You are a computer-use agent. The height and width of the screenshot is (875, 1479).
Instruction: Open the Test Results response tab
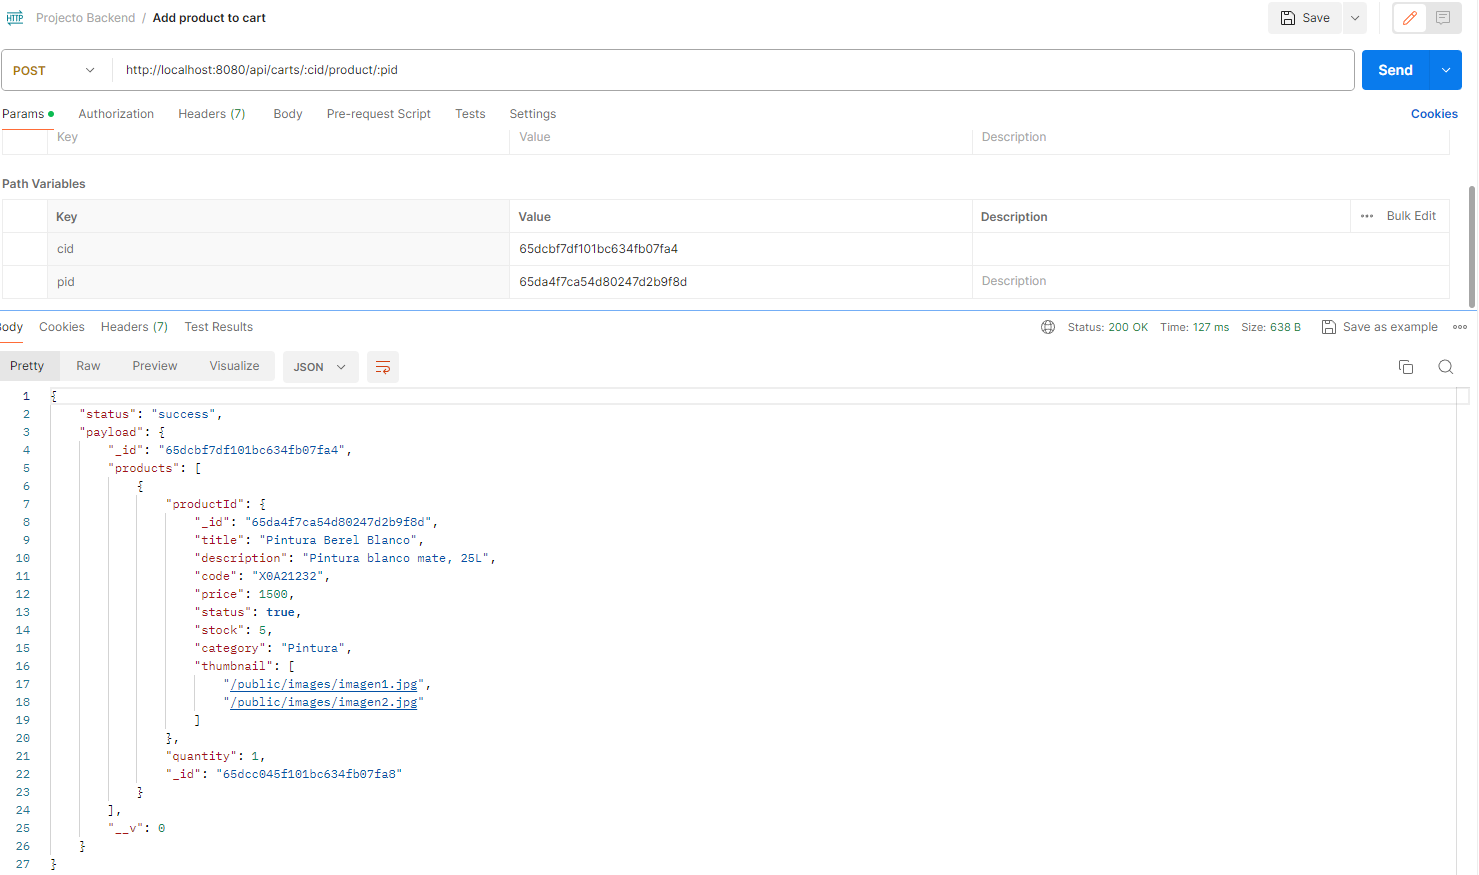(x=218, y=326)
